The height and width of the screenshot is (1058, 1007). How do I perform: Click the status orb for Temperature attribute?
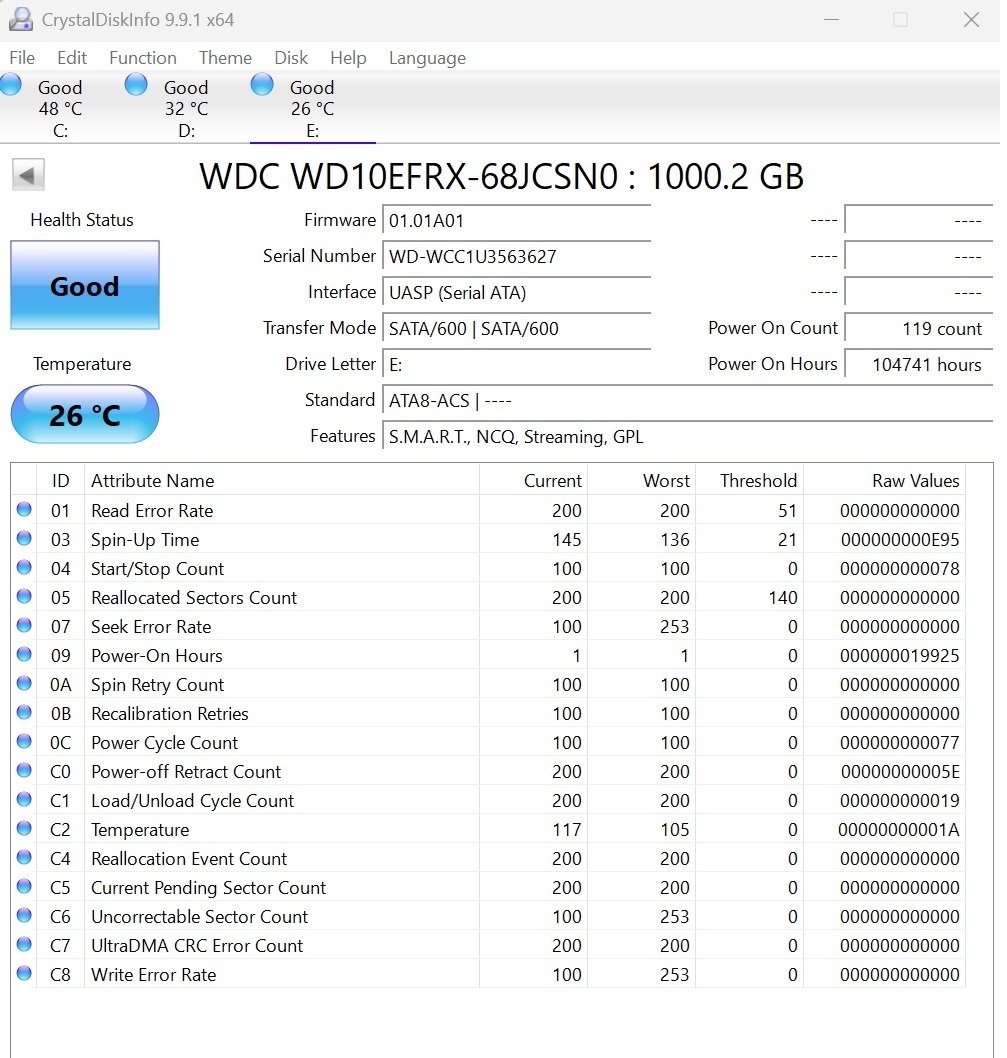(x=24, y=829)
